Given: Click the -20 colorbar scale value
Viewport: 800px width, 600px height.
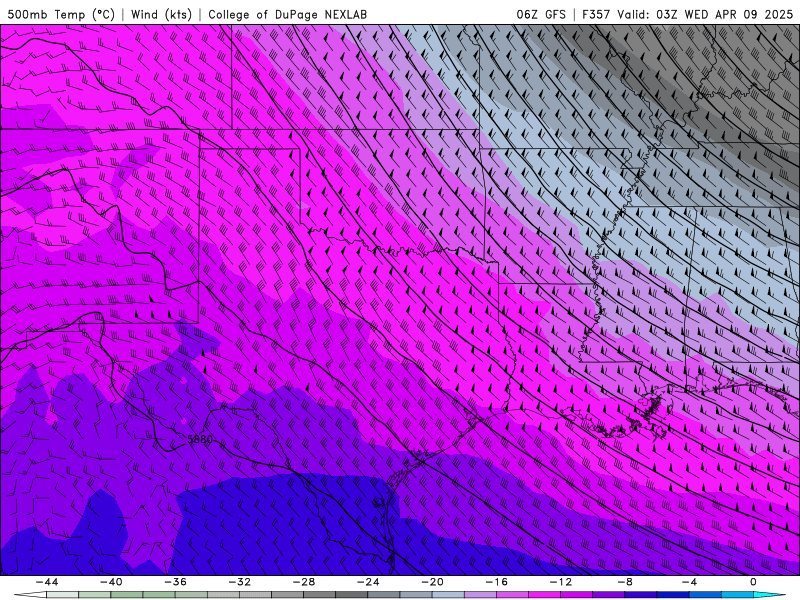Looking at the screenshot, I should click(x=432, y=582).
